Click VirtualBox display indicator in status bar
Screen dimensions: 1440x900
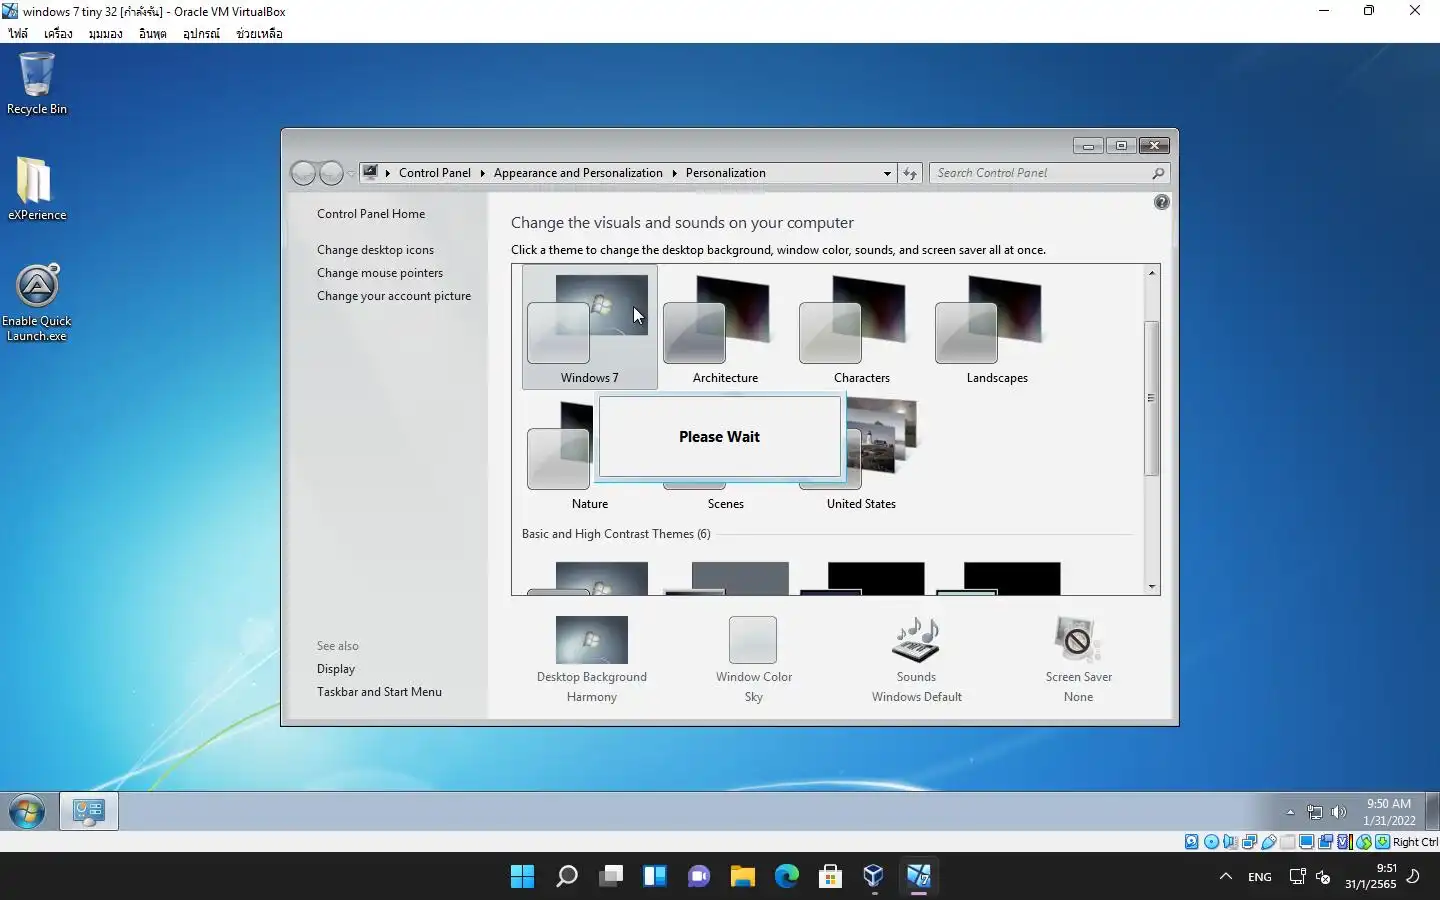pos(1306,842)
